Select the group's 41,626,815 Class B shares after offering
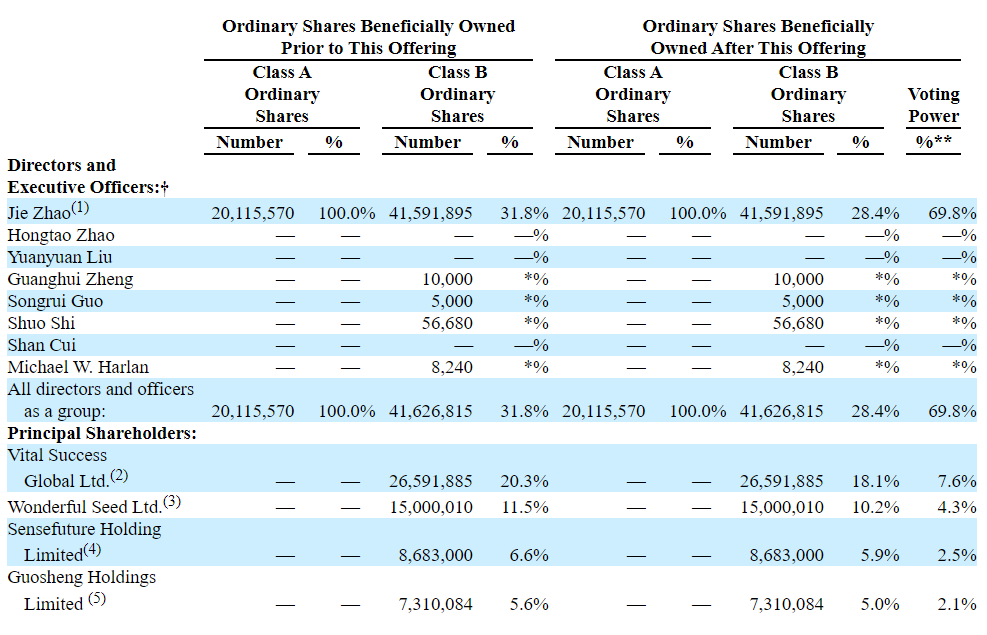This screenshot has height=635, width=987. tap(781, 412)
